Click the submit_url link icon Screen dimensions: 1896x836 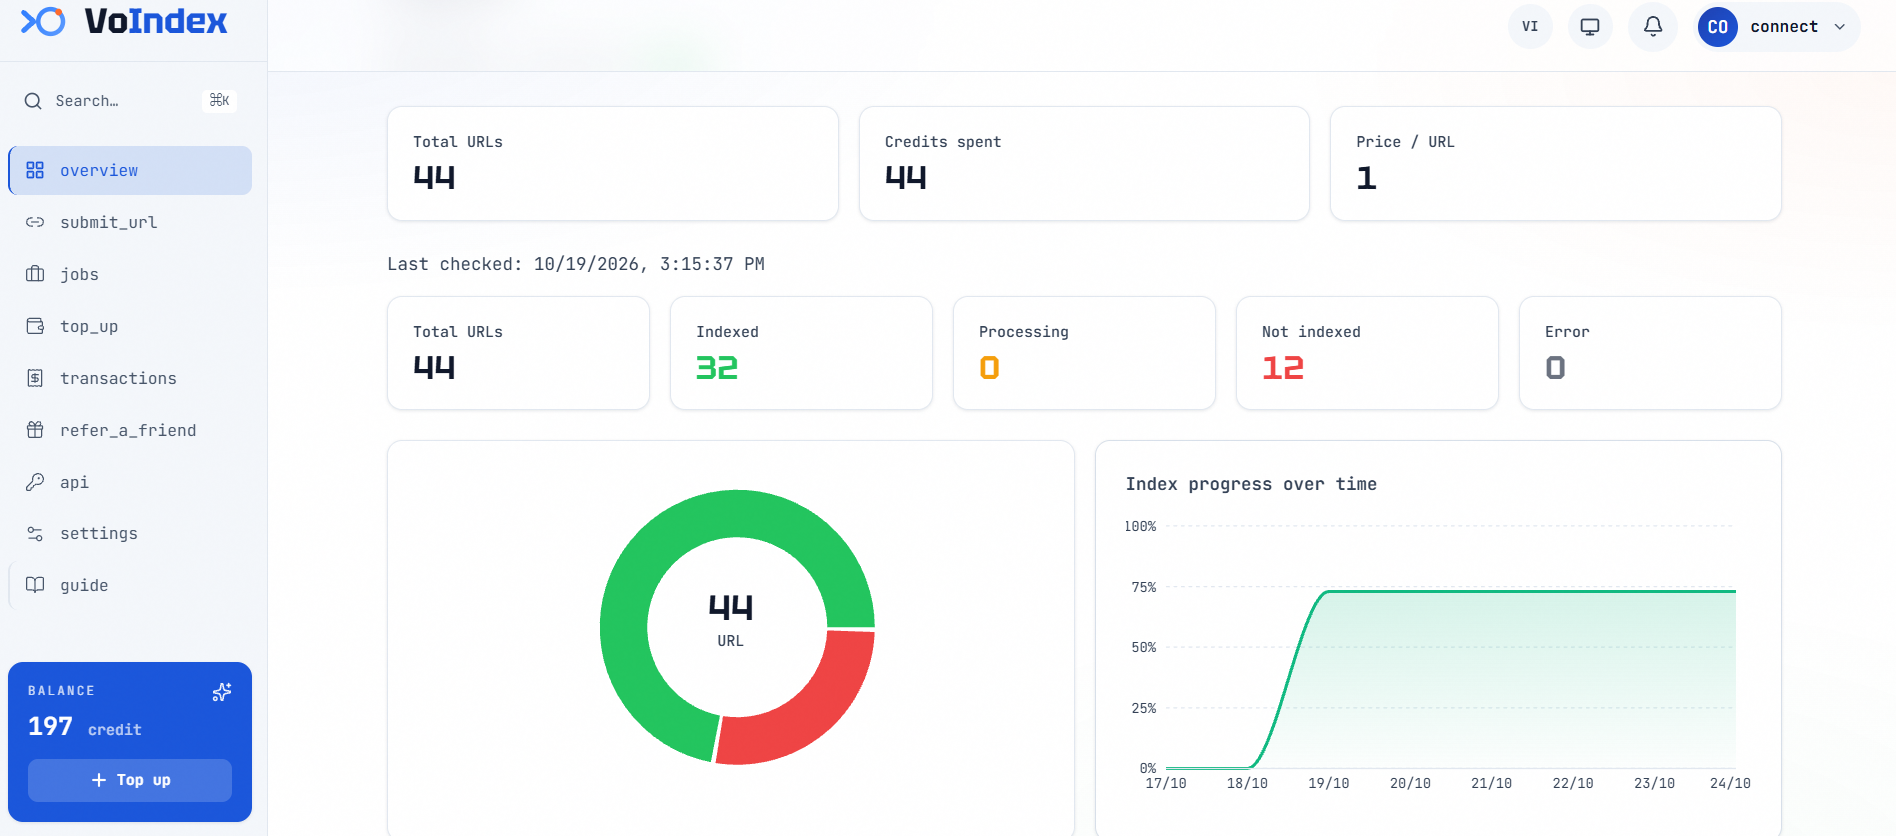coord(35,222)
